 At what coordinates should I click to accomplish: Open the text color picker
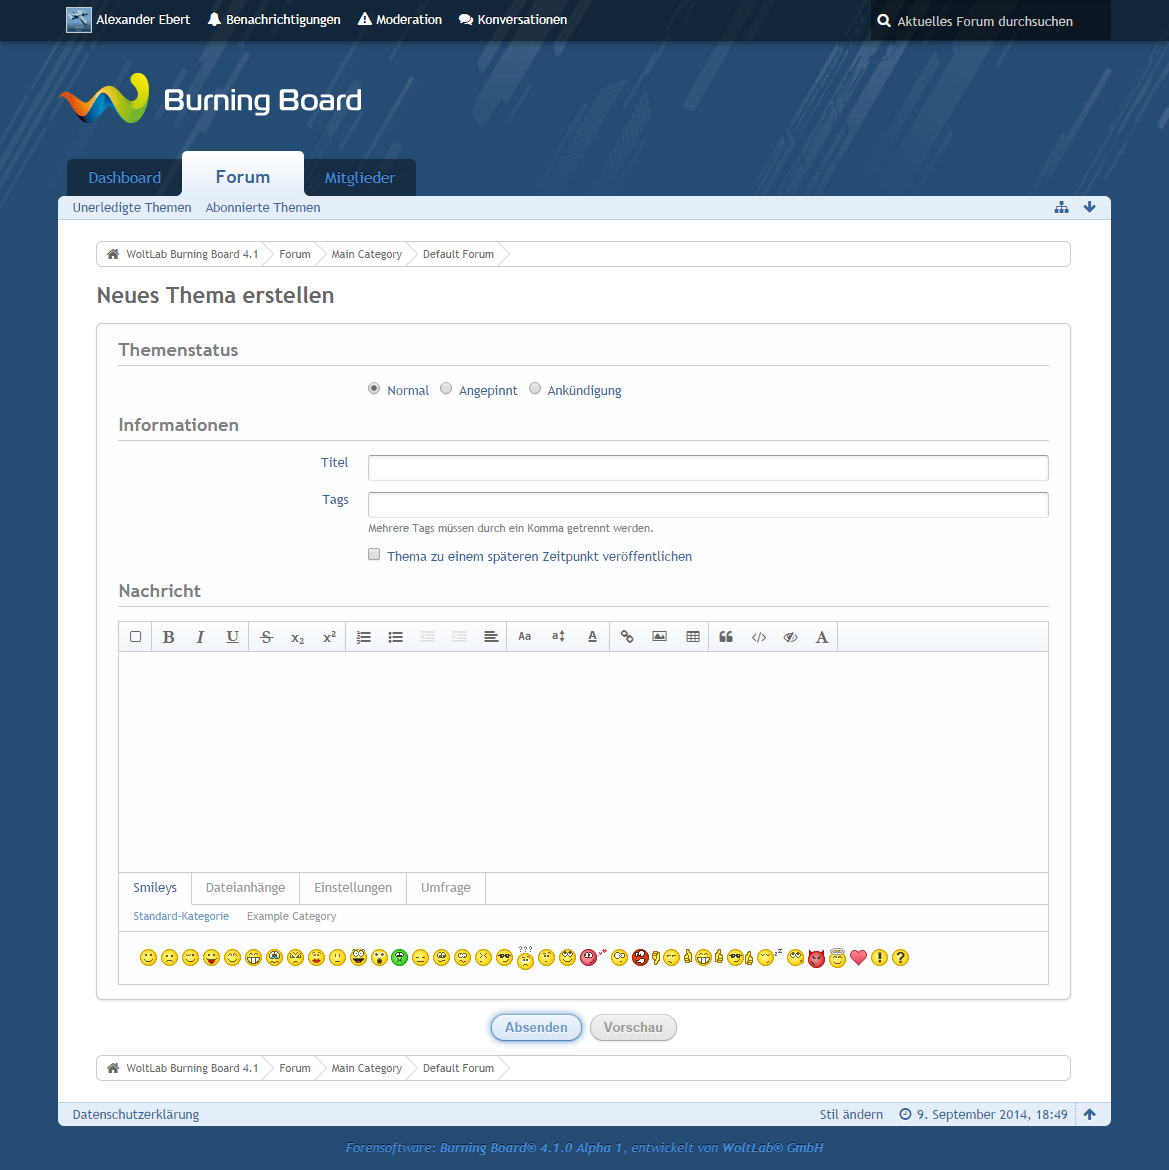coord(592,637)
